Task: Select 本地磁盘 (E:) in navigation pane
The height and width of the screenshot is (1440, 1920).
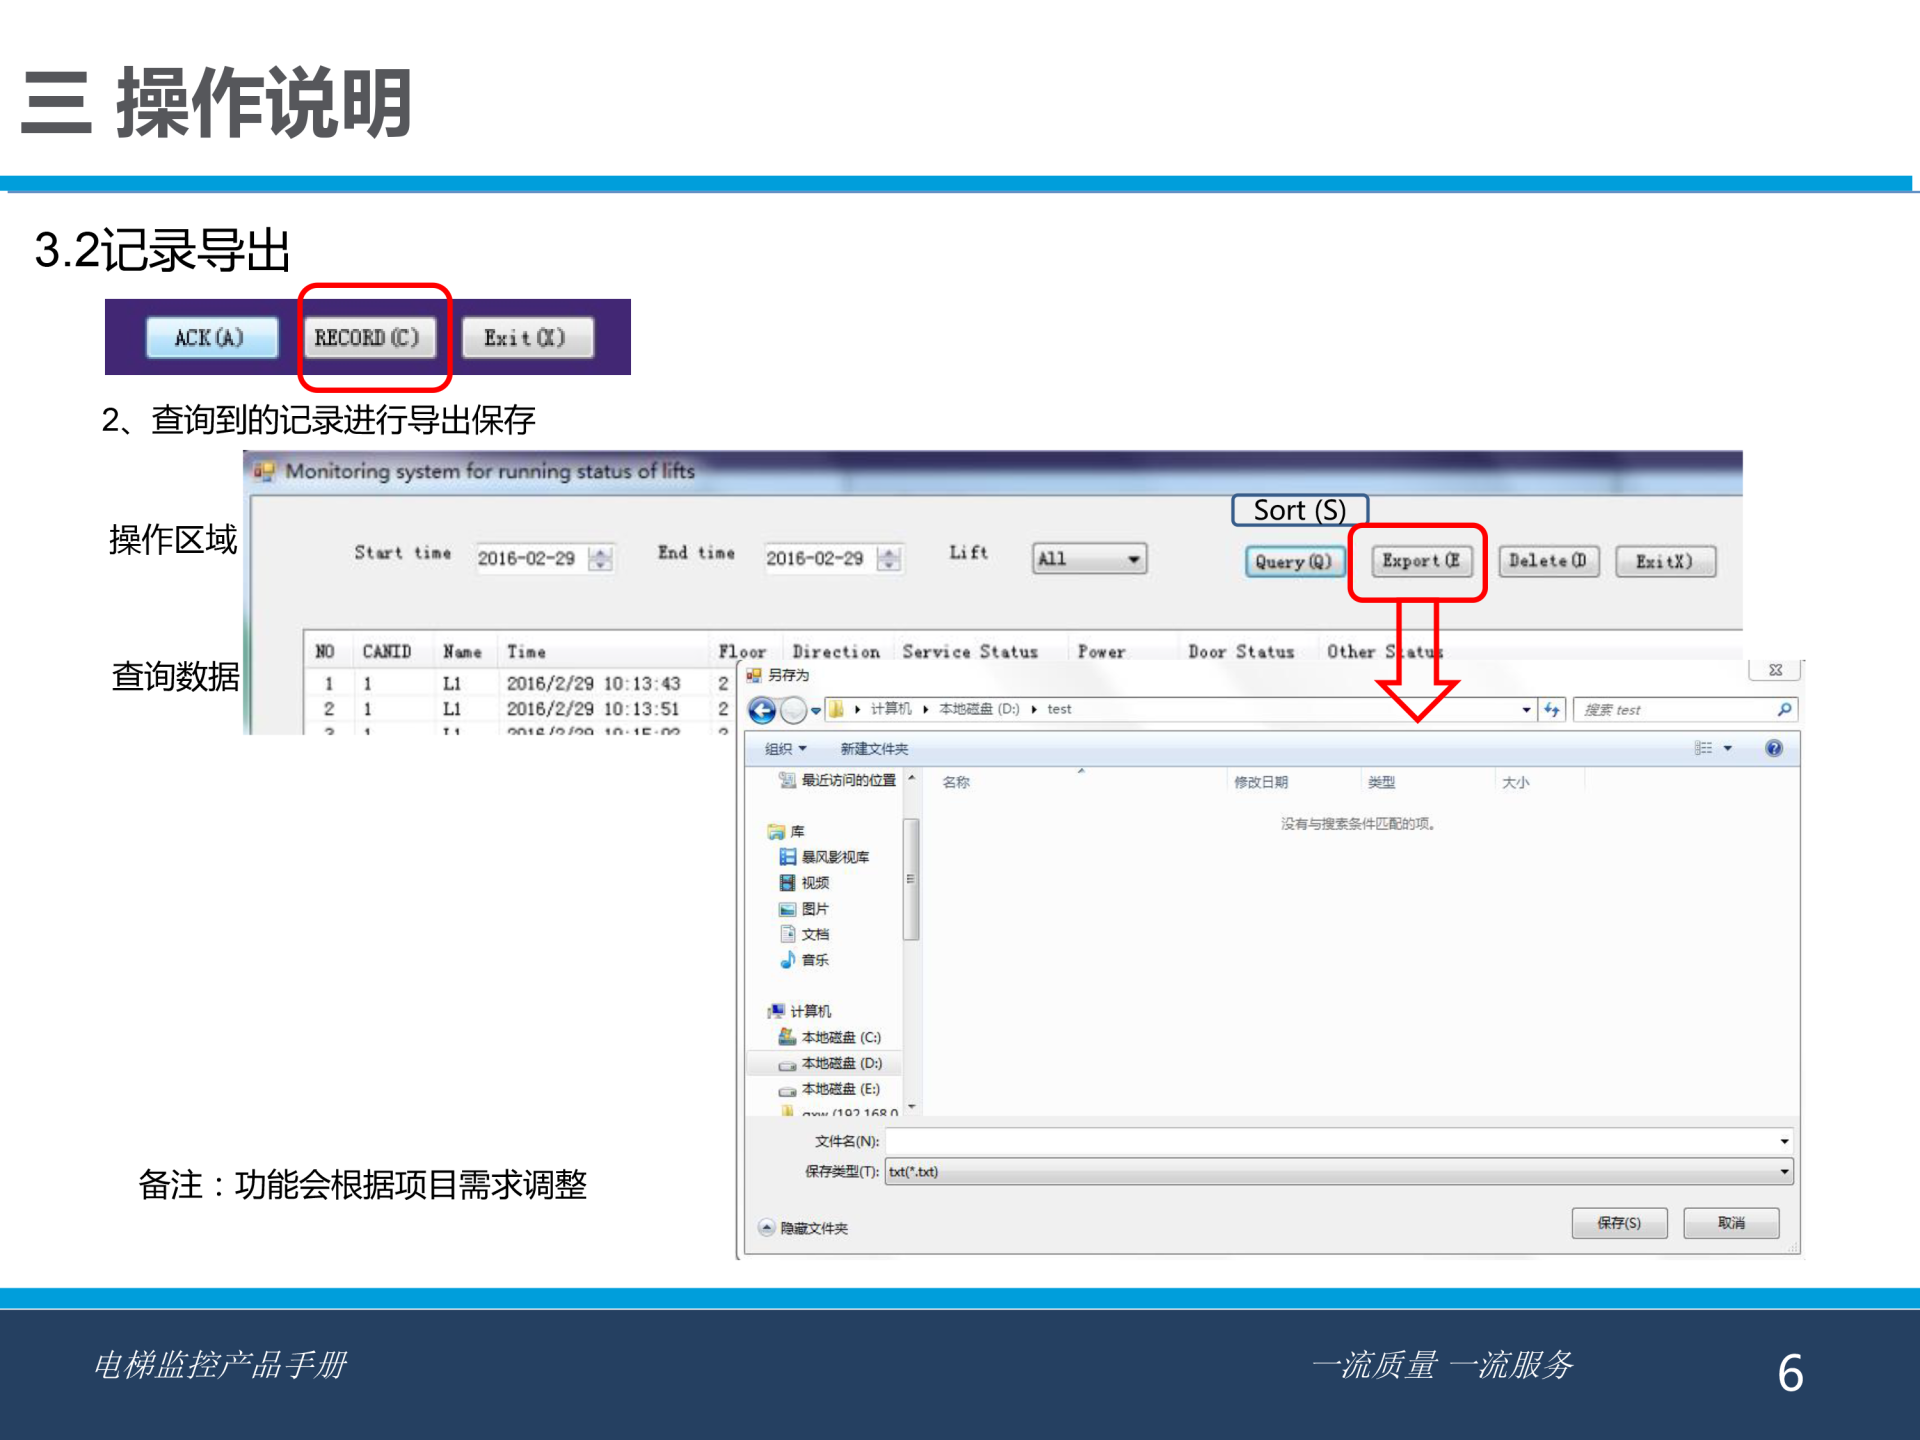Action: (x=830, y=1089)
